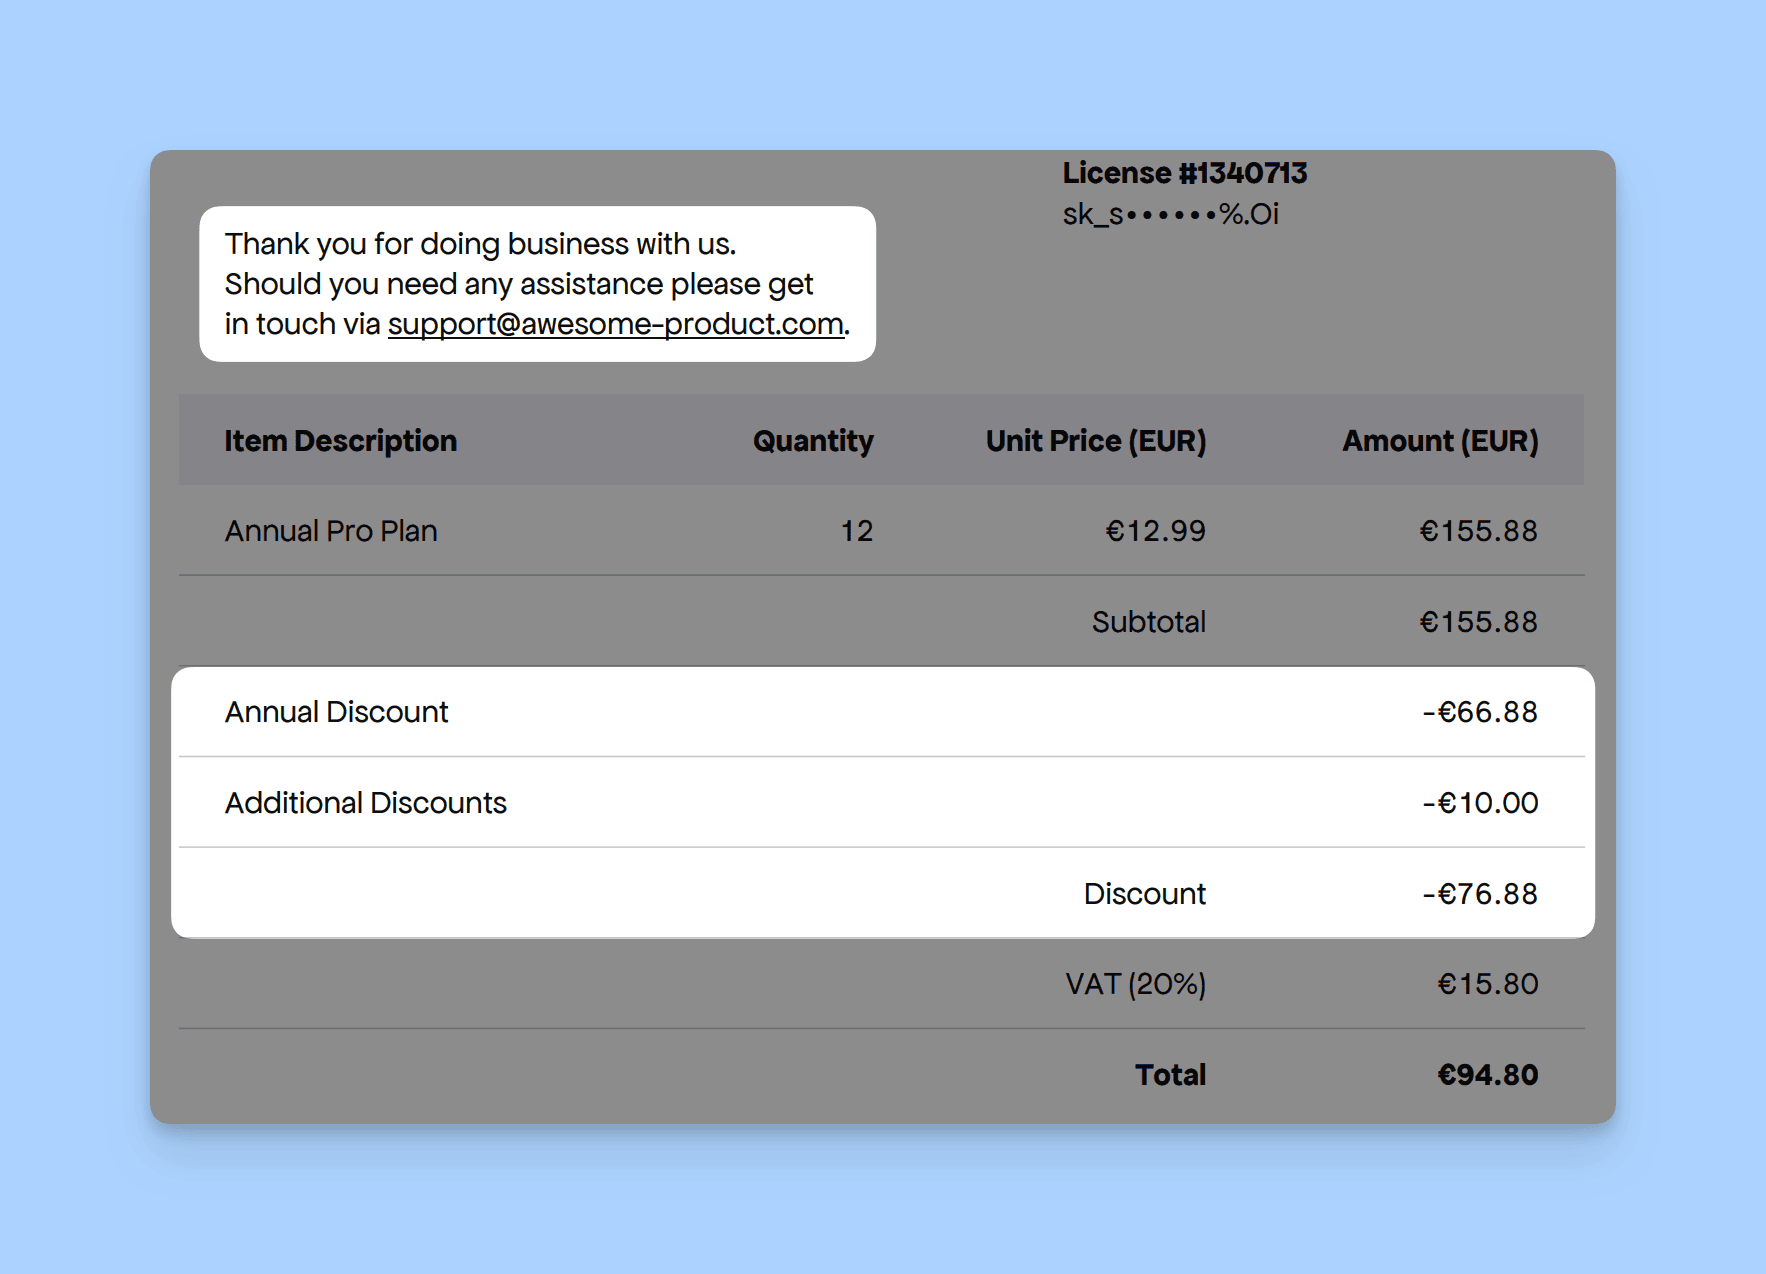Open the support@awesome-product.com email link
This screenshot has width=1766, height=1274.
616,324
